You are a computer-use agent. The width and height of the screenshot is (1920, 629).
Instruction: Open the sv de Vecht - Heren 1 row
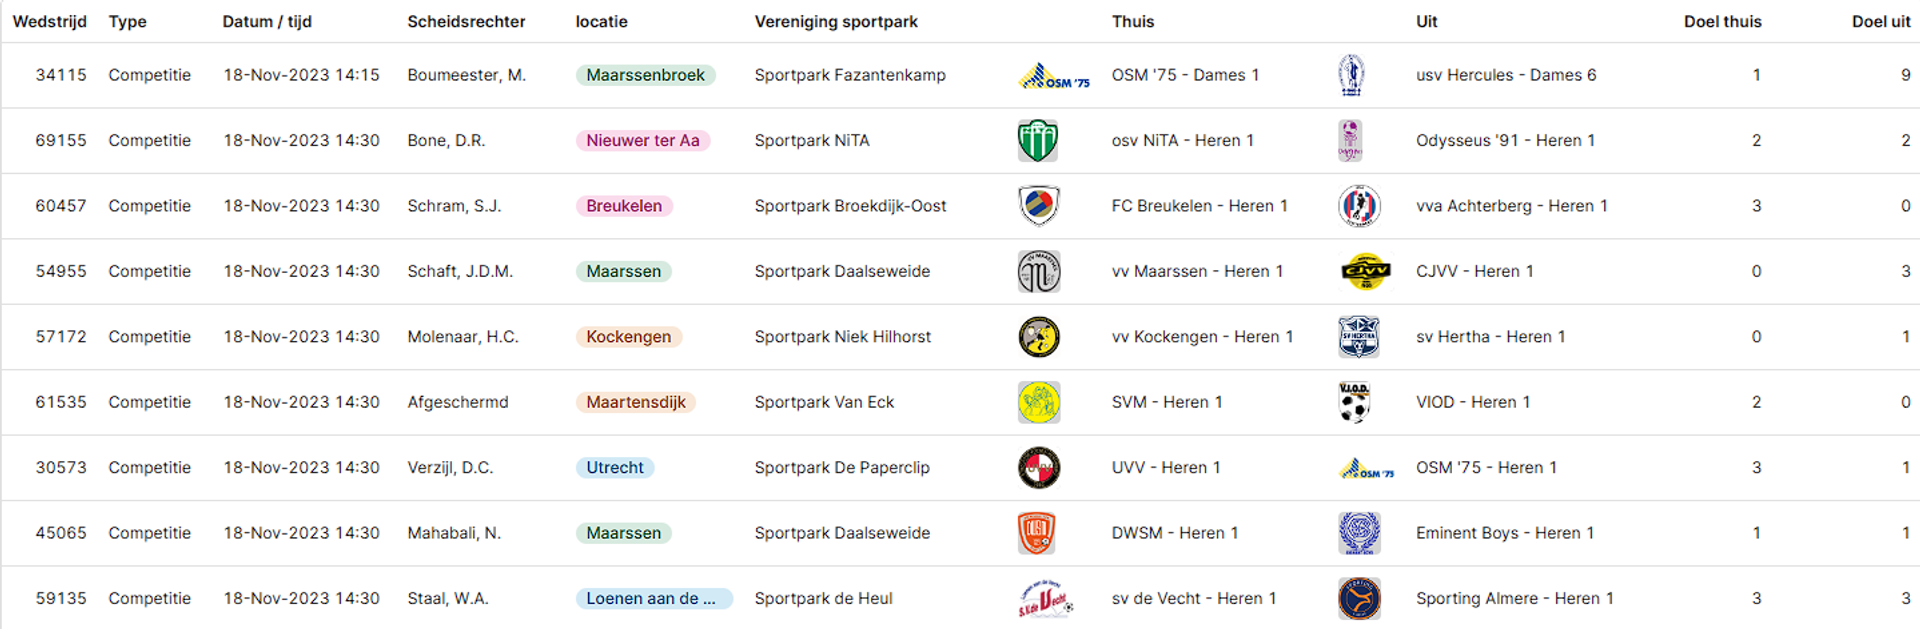click(x=960, y=598)
